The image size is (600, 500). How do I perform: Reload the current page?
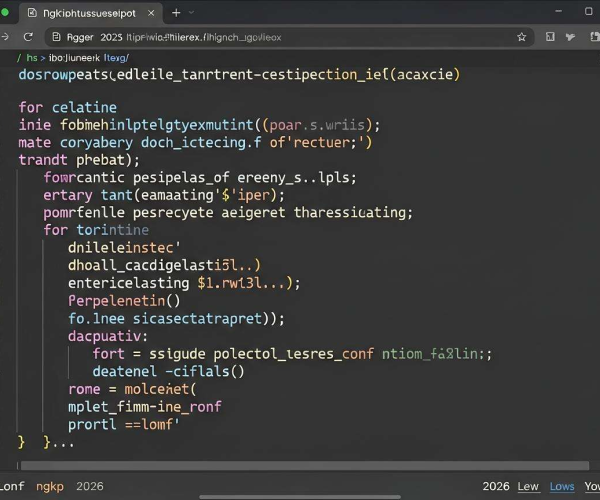(28, 37)
